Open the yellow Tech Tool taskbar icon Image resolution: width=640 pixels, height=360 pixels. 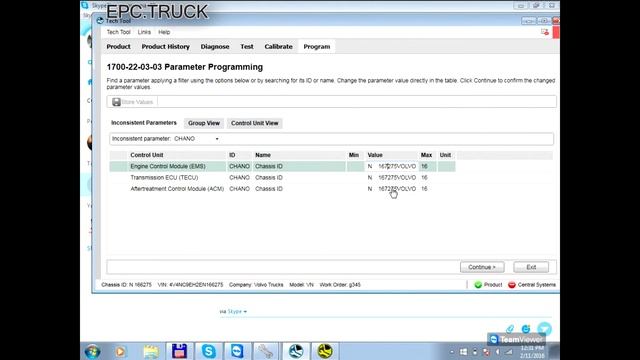click(325, 351)
